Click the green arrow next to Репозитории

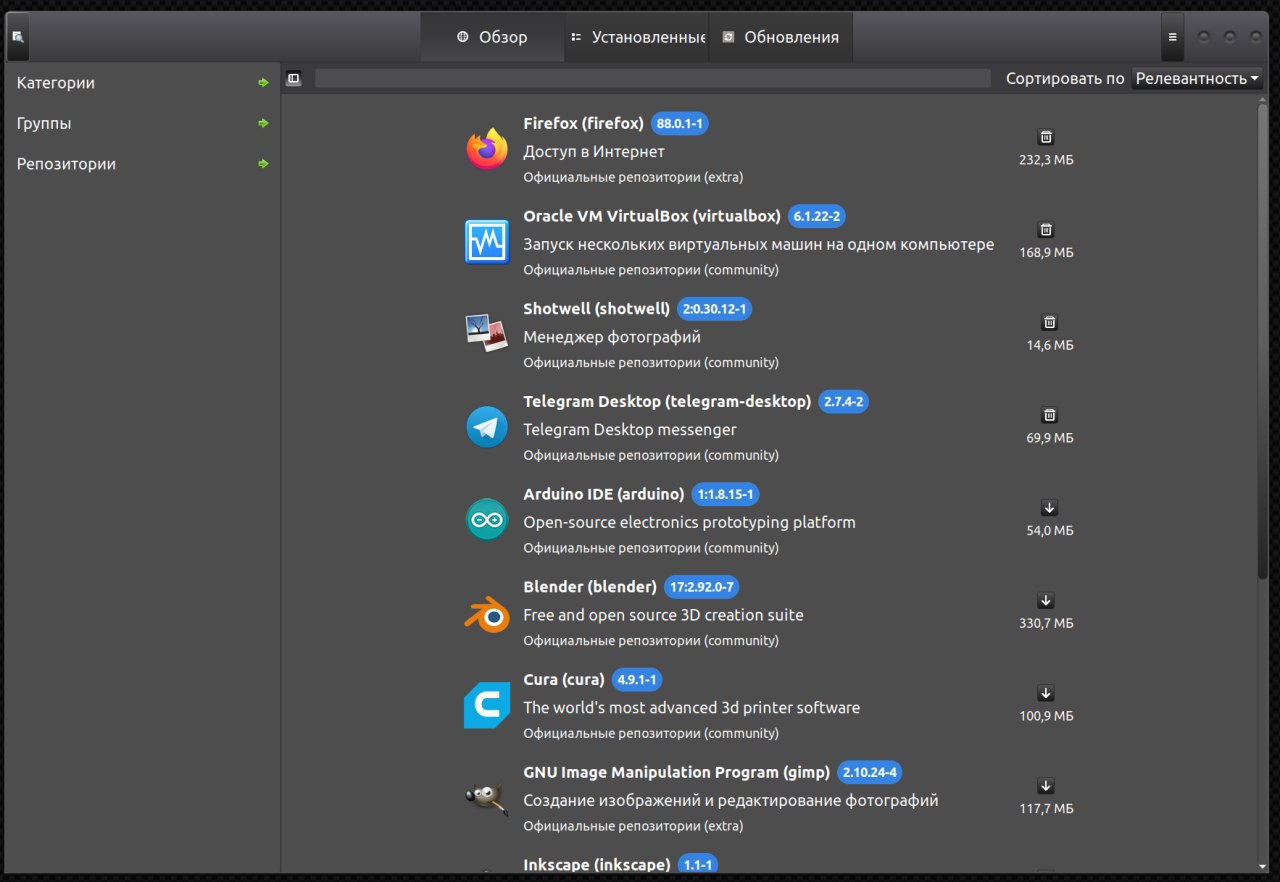coord(263,164)
